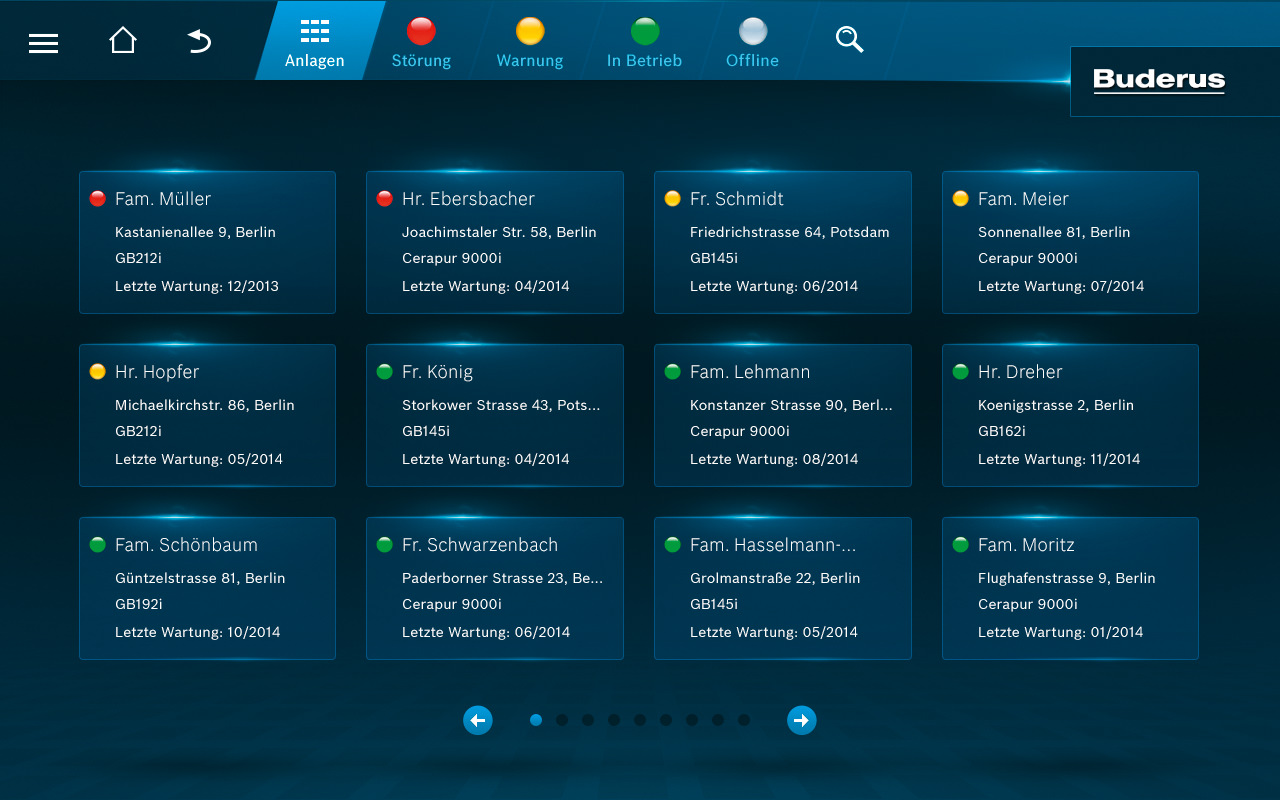Show In Betrieb green systems
The height and width of the screenshot is (800, 1280).
(x=645, y=42)
